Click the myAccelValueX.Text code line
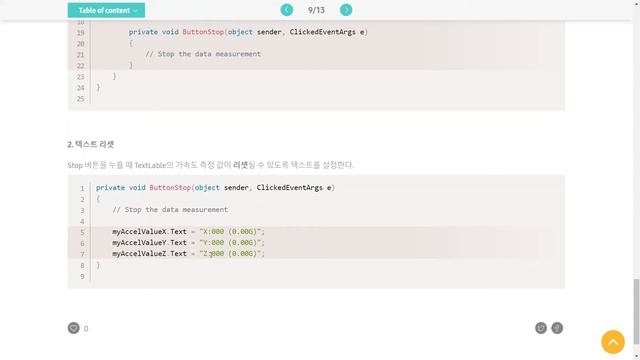Image resolution: width=640 pixels, height=360 pixels. coord(189,231)
